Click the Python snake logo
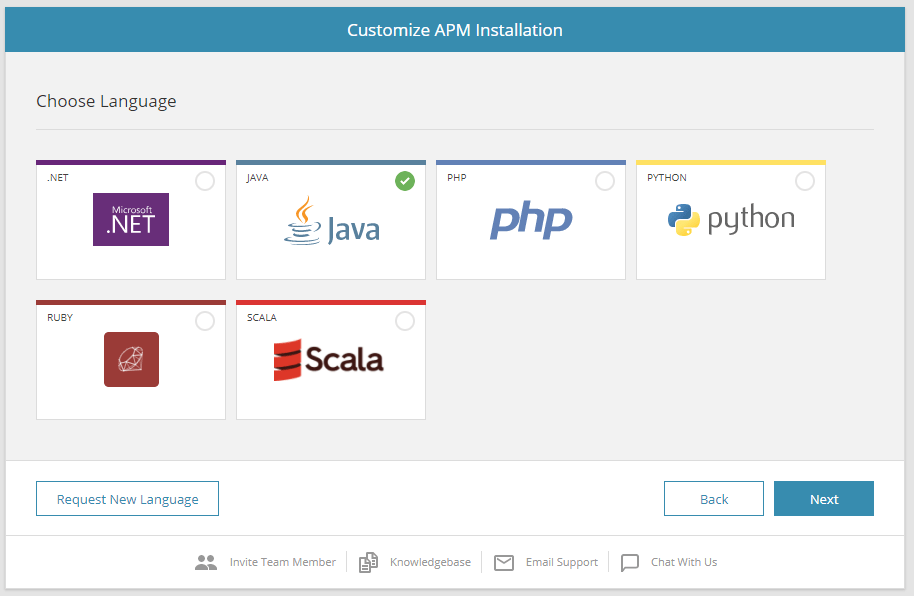This screenshot has width=914, height=596. tap(684, 220)
